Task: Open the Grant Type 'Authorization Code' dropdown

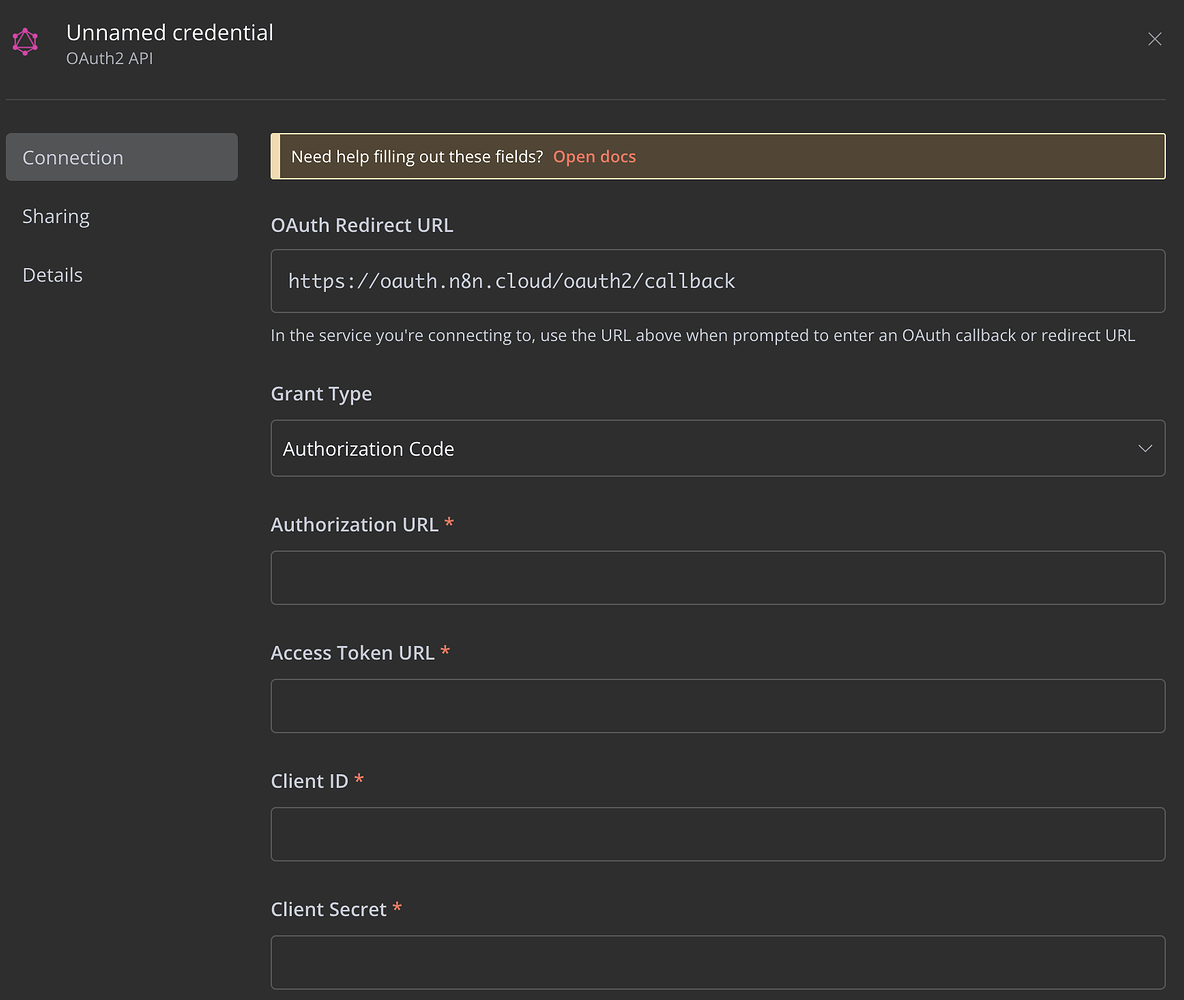Action: pyautogui.click(x=700, y=449)
